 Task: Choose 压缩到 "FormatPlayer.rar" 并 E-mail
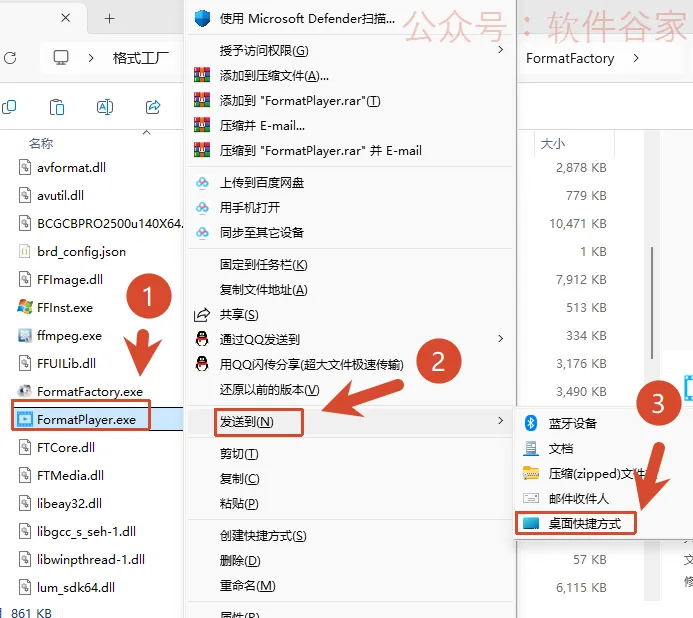[350, 150]
